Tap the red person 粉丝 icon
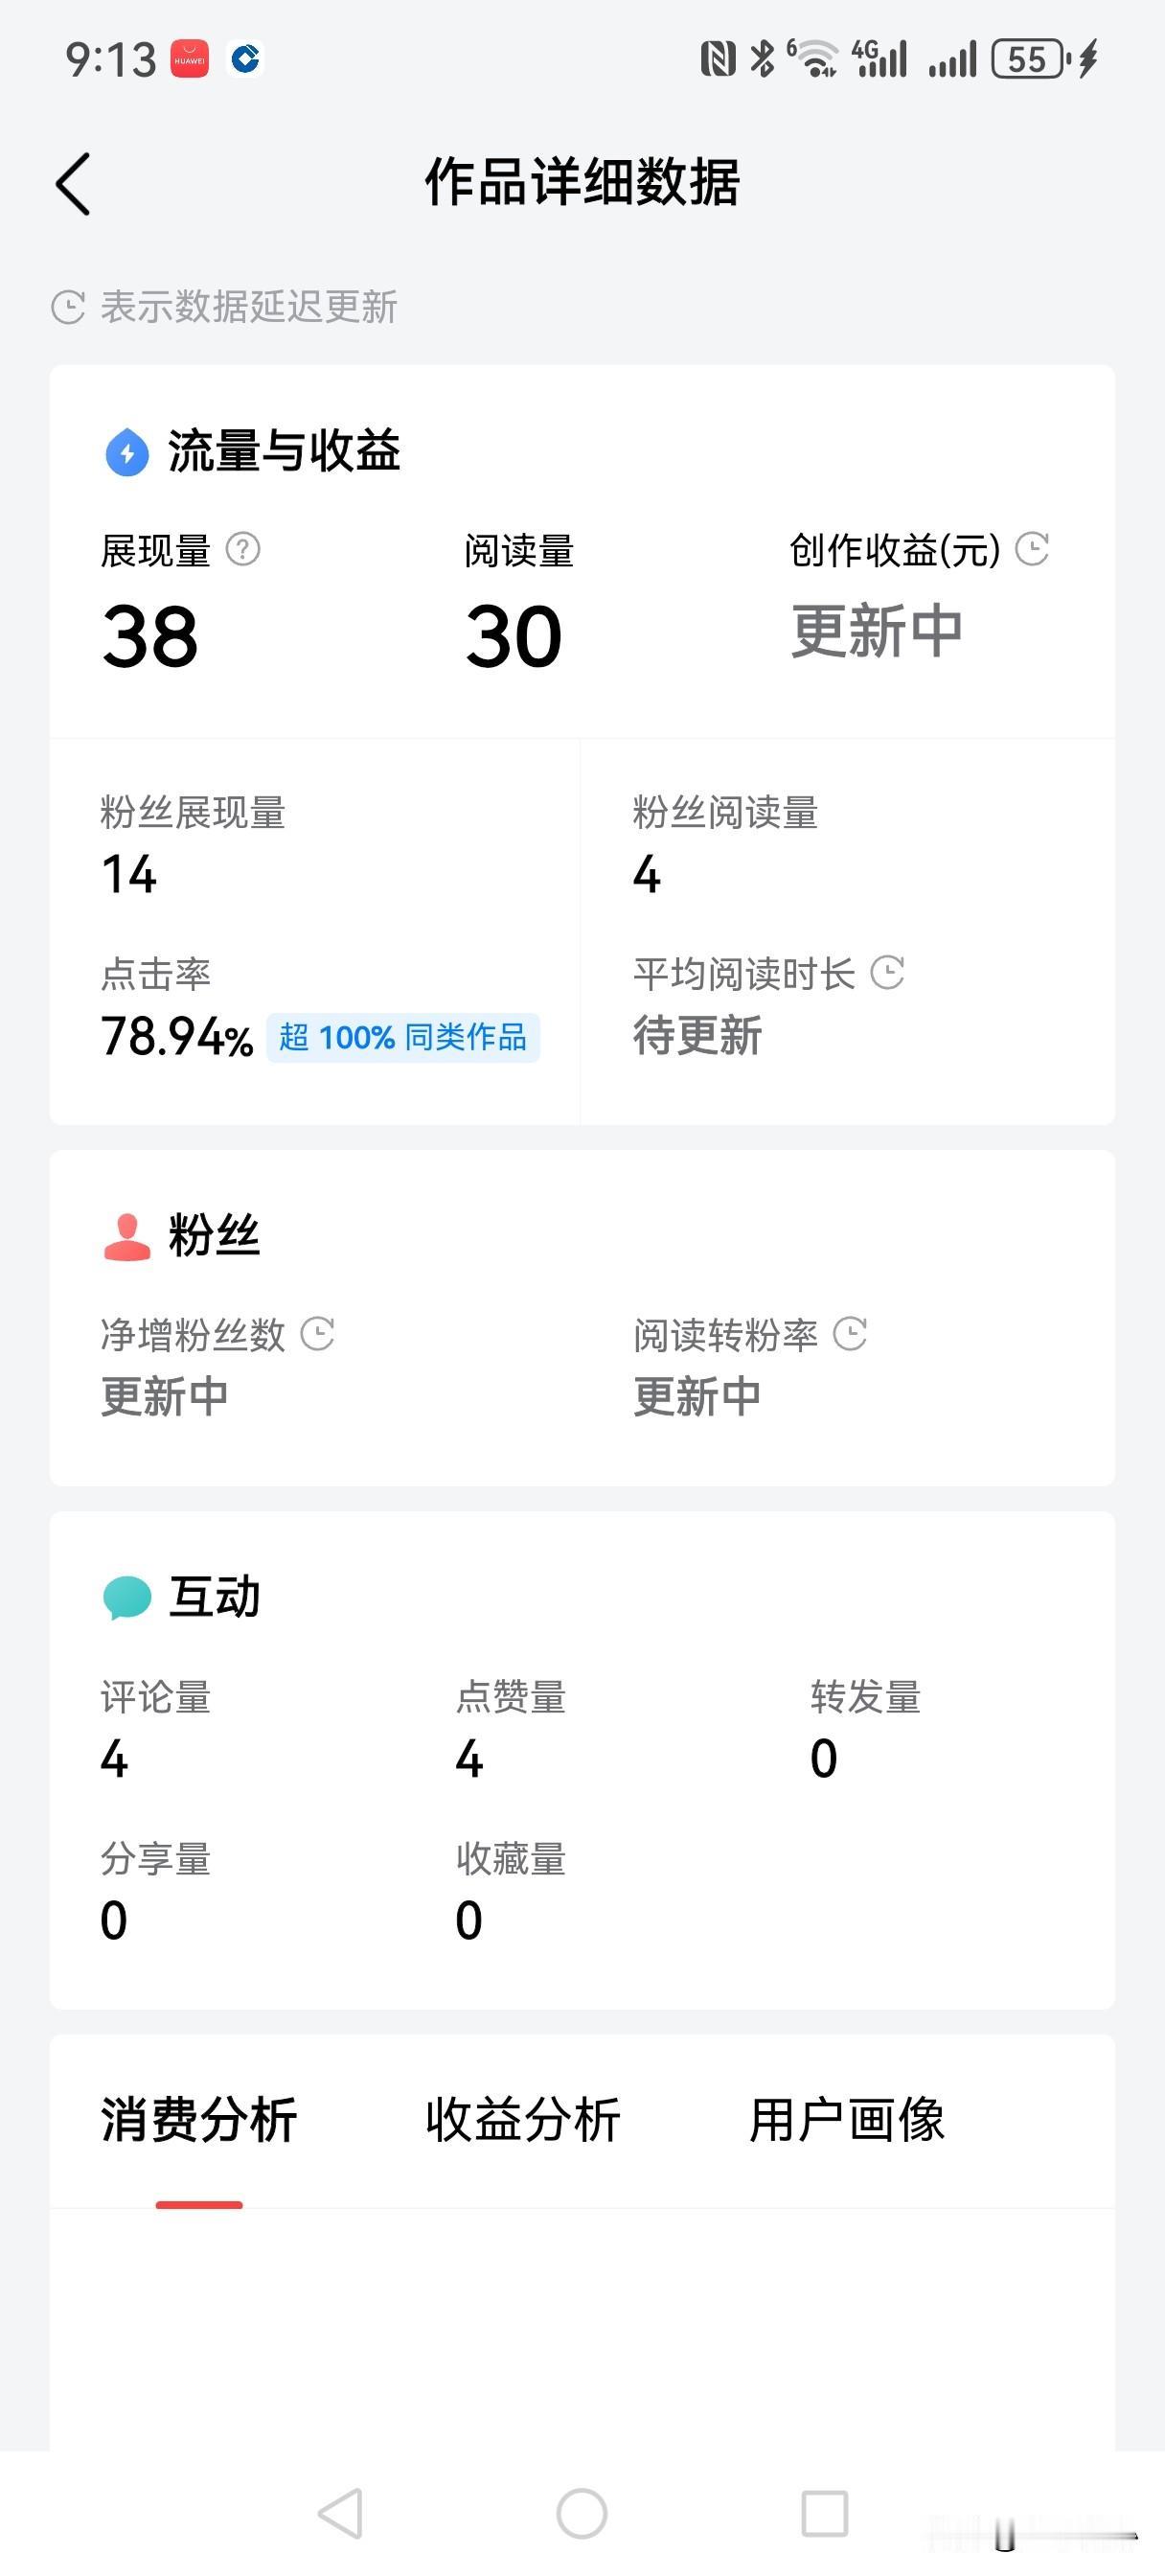This screenshot has width=1165, height=2576. tap(127, 1237)
